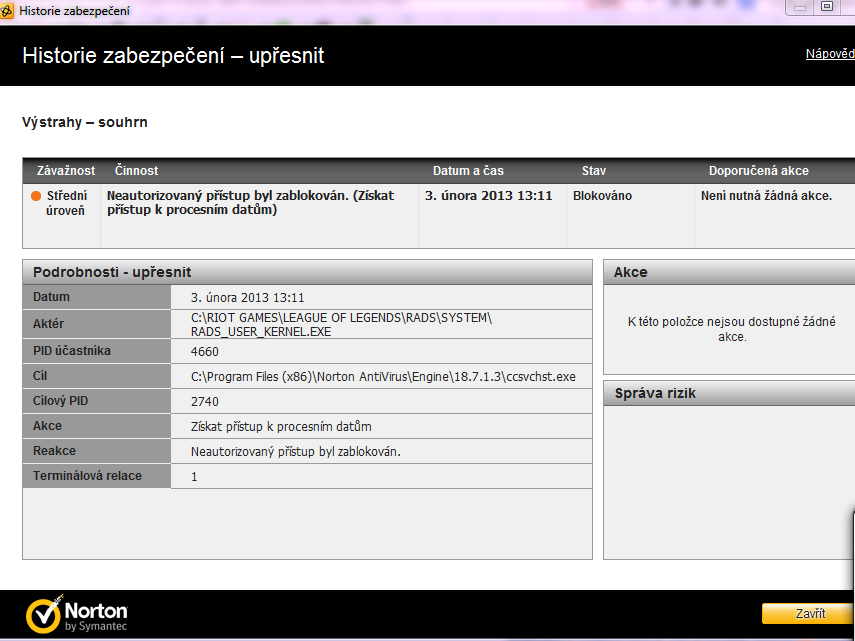Click the Správa rizik panel header

pos(729,393)
